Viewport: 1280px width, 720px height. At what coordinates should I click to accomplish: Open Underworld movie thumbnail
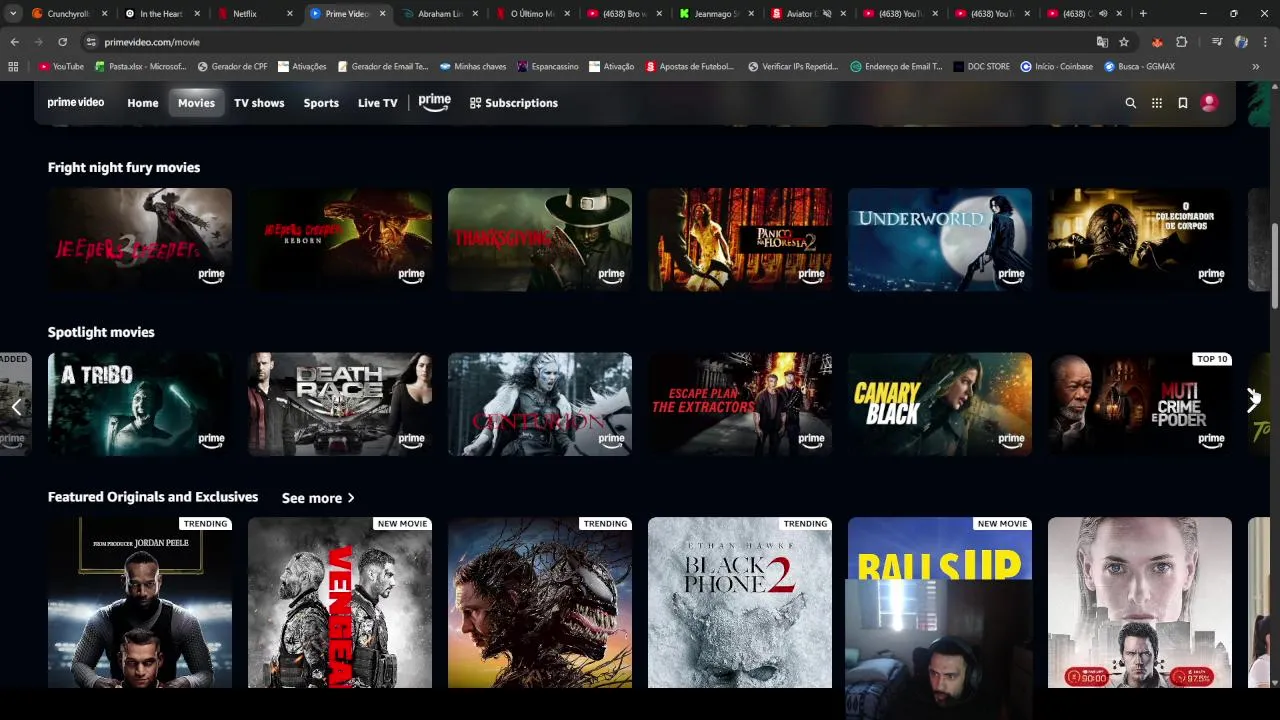pos(940,240)
